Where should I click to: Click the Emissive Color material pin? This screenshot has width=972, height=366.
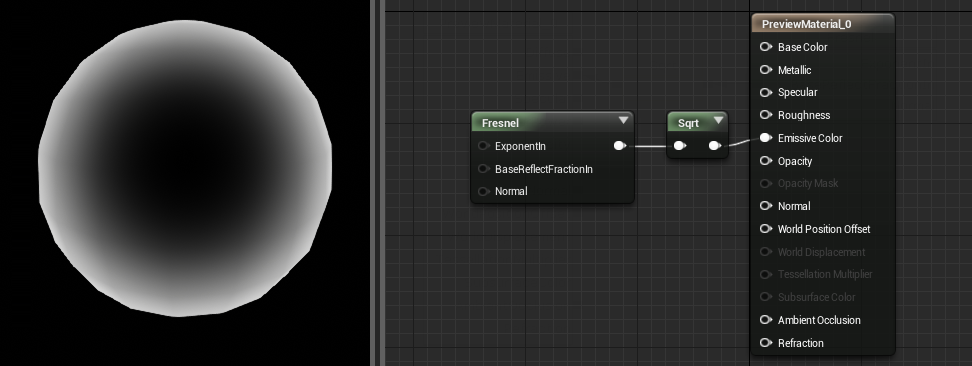click(766, 138)
